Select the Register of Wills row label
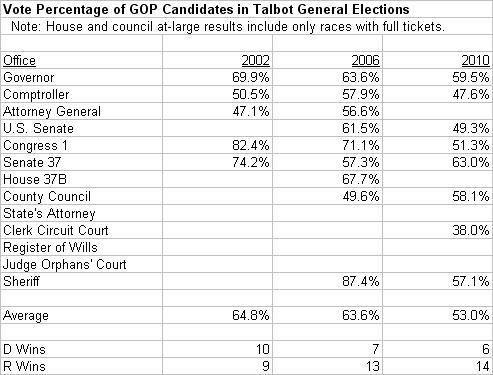 click(x=50, y=247)
